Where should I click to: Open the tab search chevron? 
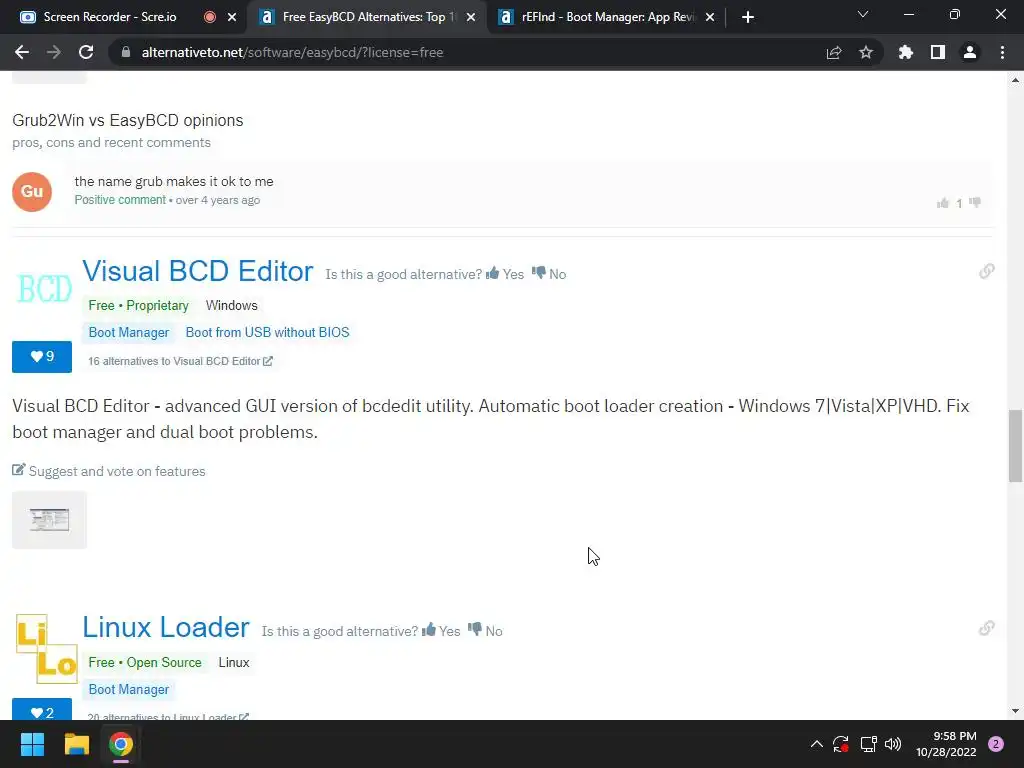coord(863,14)
